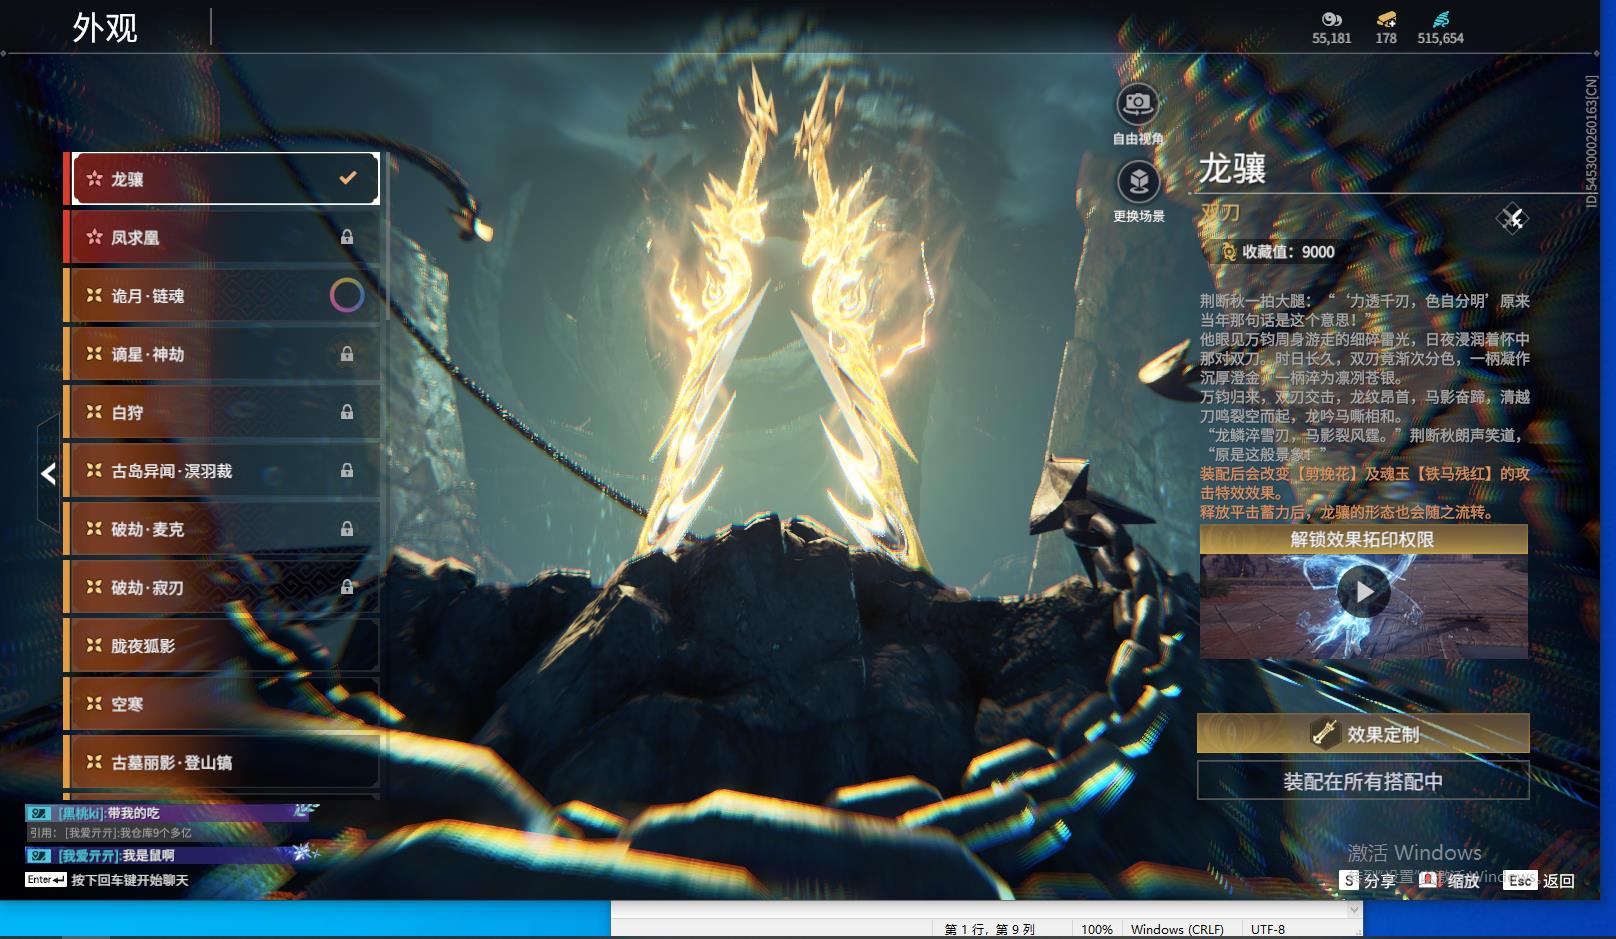Viewport: 1616px width, 939px height.
Task: Click the 外观 appearance page title
Action: 105,27
